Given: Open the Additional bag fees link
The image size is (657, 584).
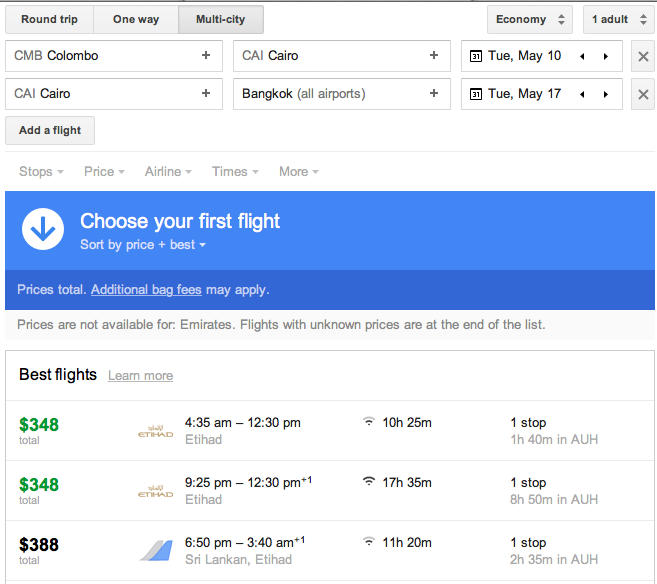Looking at the screenshot, I should (x=146, y=289).
